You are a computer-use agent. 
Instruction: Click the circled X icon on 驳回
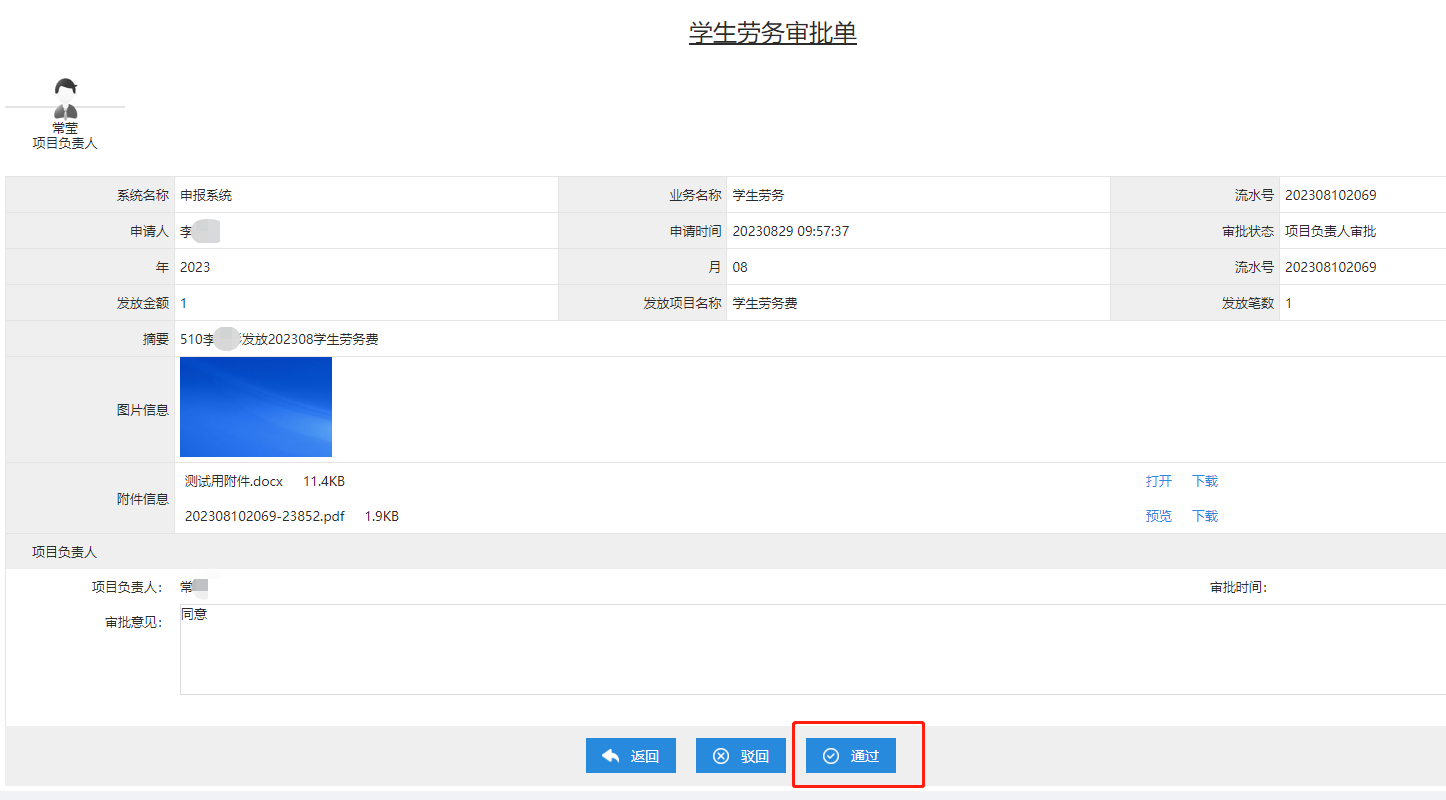720,756
